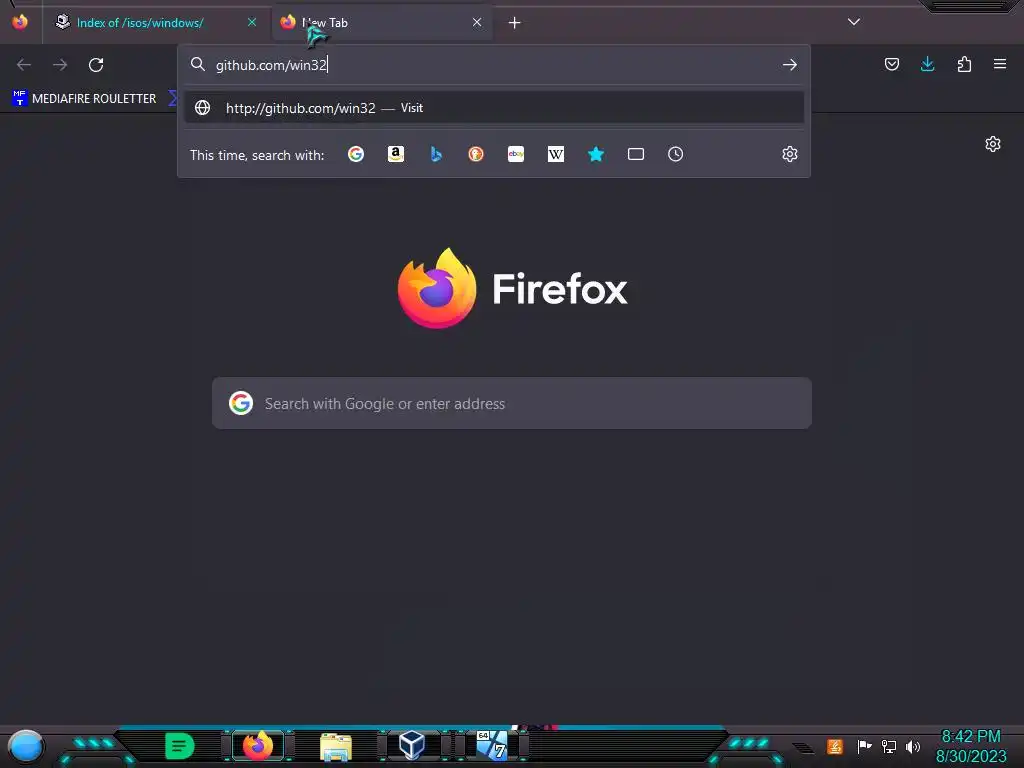This screenshot has height=768, width=1024.
Task: Click the Java update tray icon
Action: pyautogui.click(x=835, y=746)
